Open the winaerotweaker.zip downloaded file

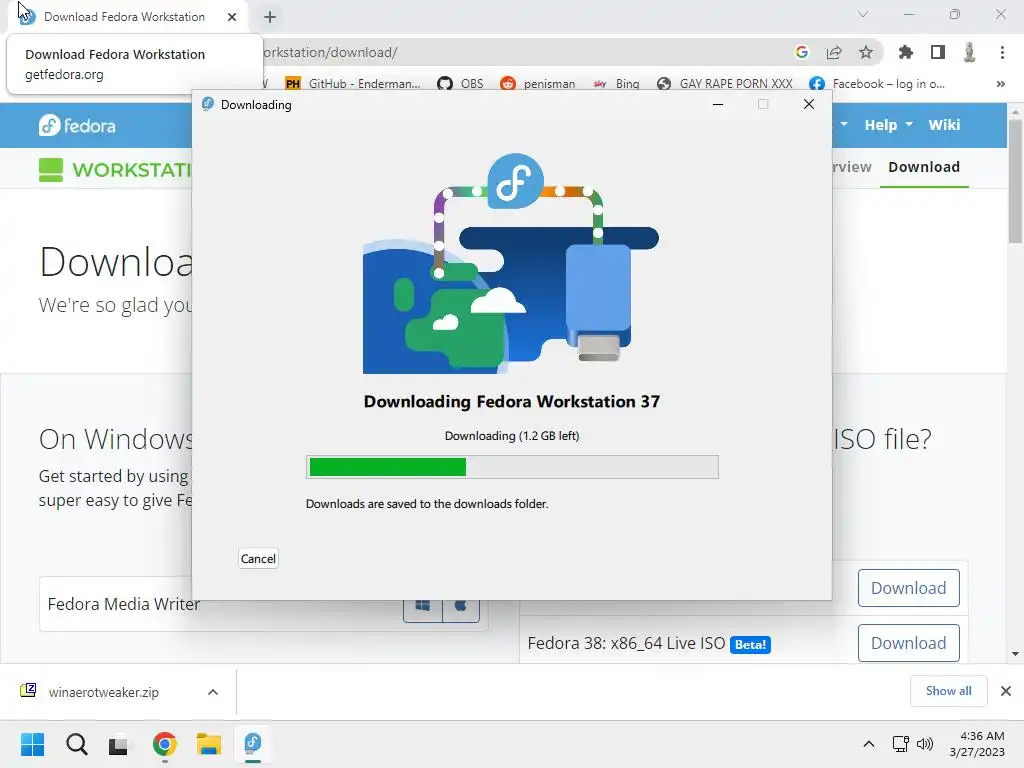click(103, 692)
